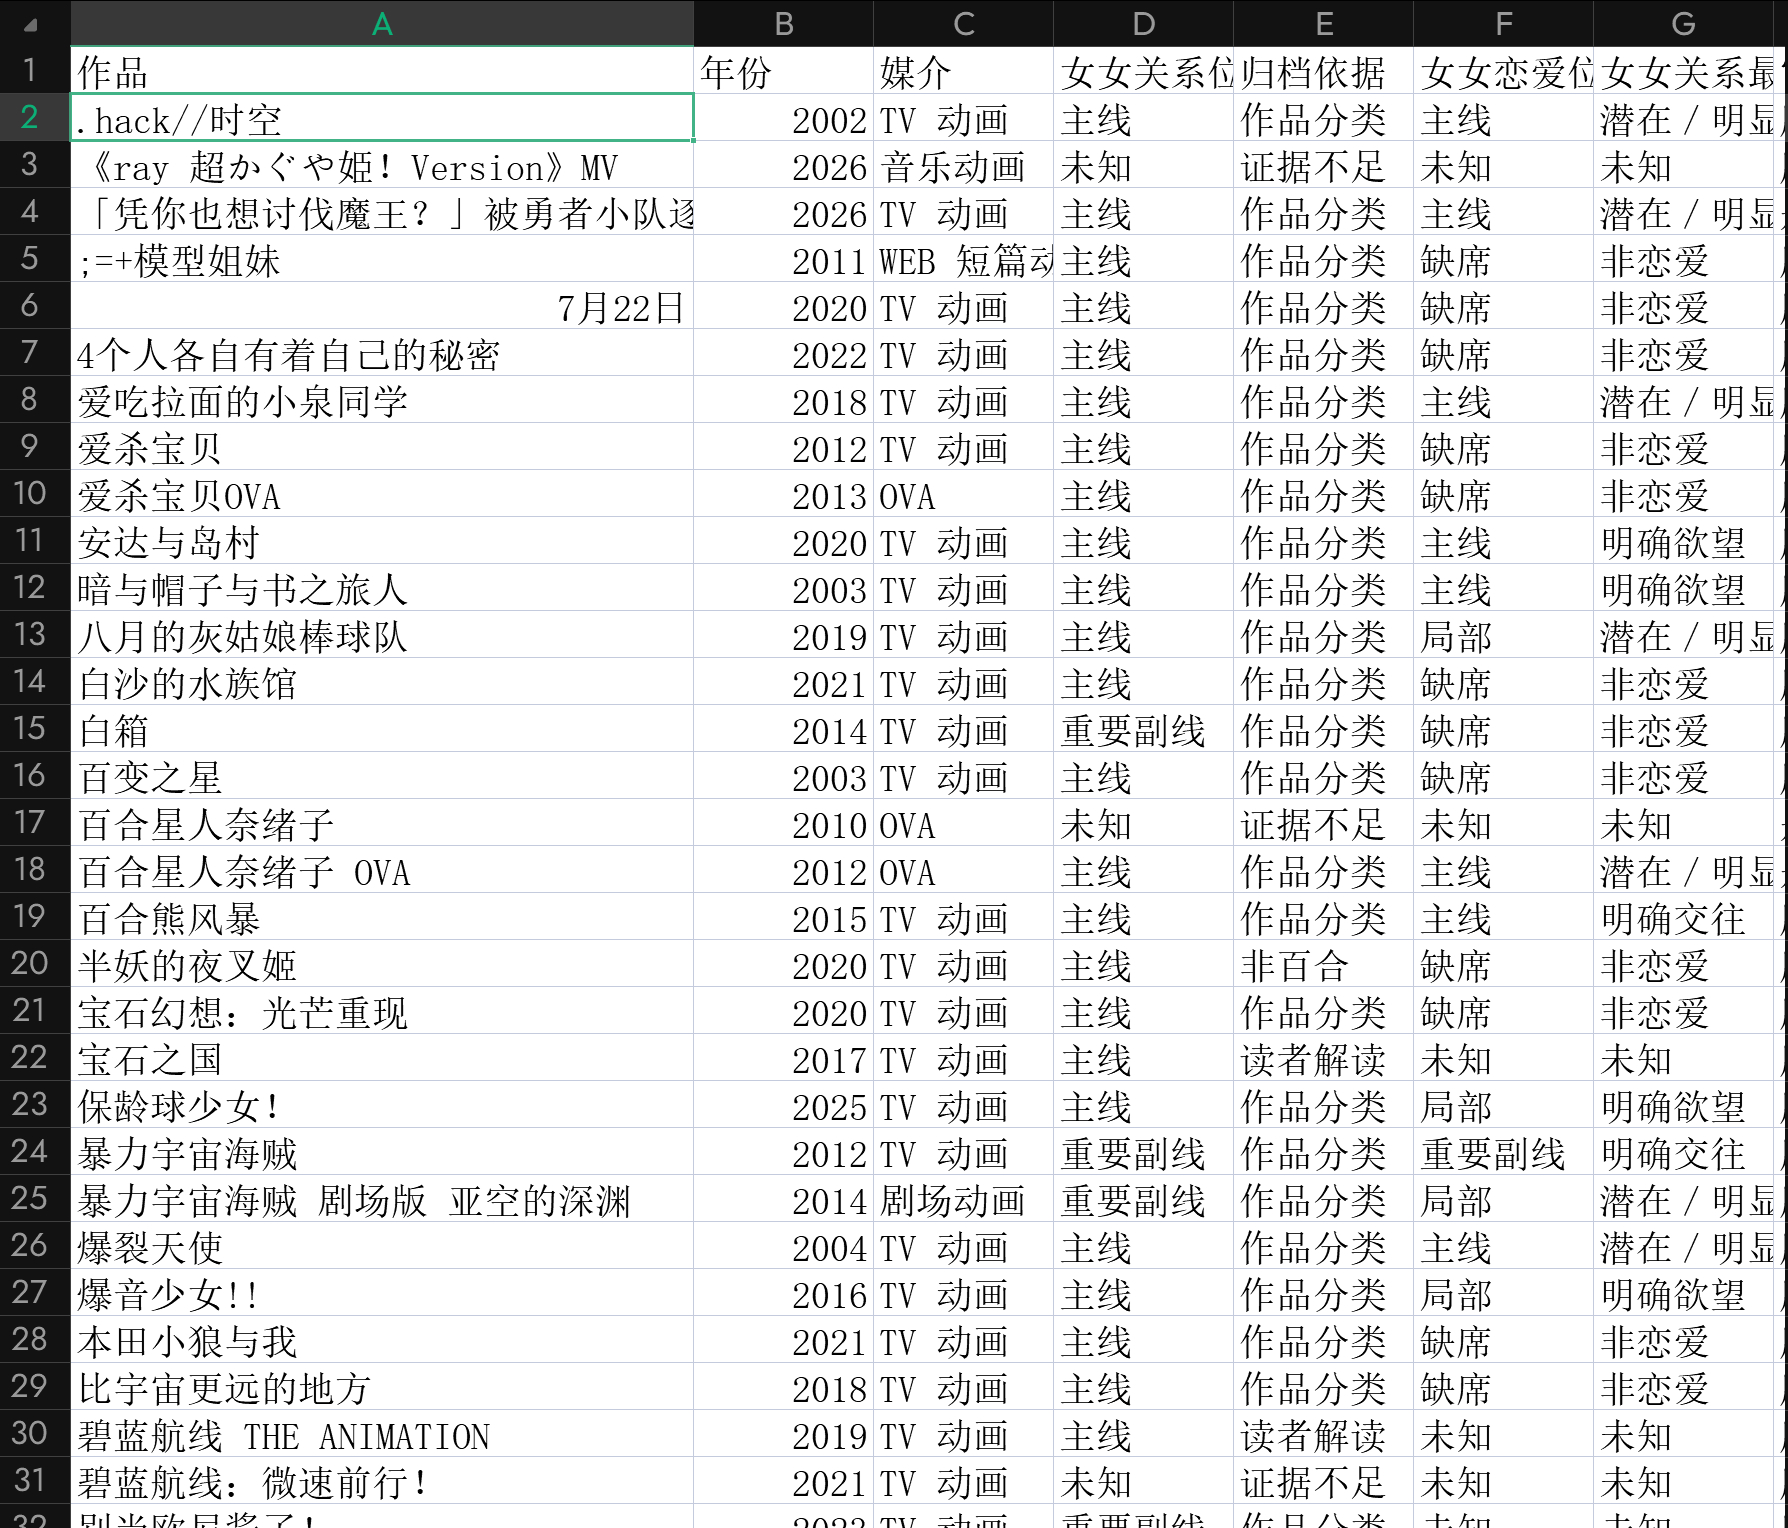Screen dimensions: 1788x1528
Task: Click the "年份" header cell
Action: [x=783, y=71]
